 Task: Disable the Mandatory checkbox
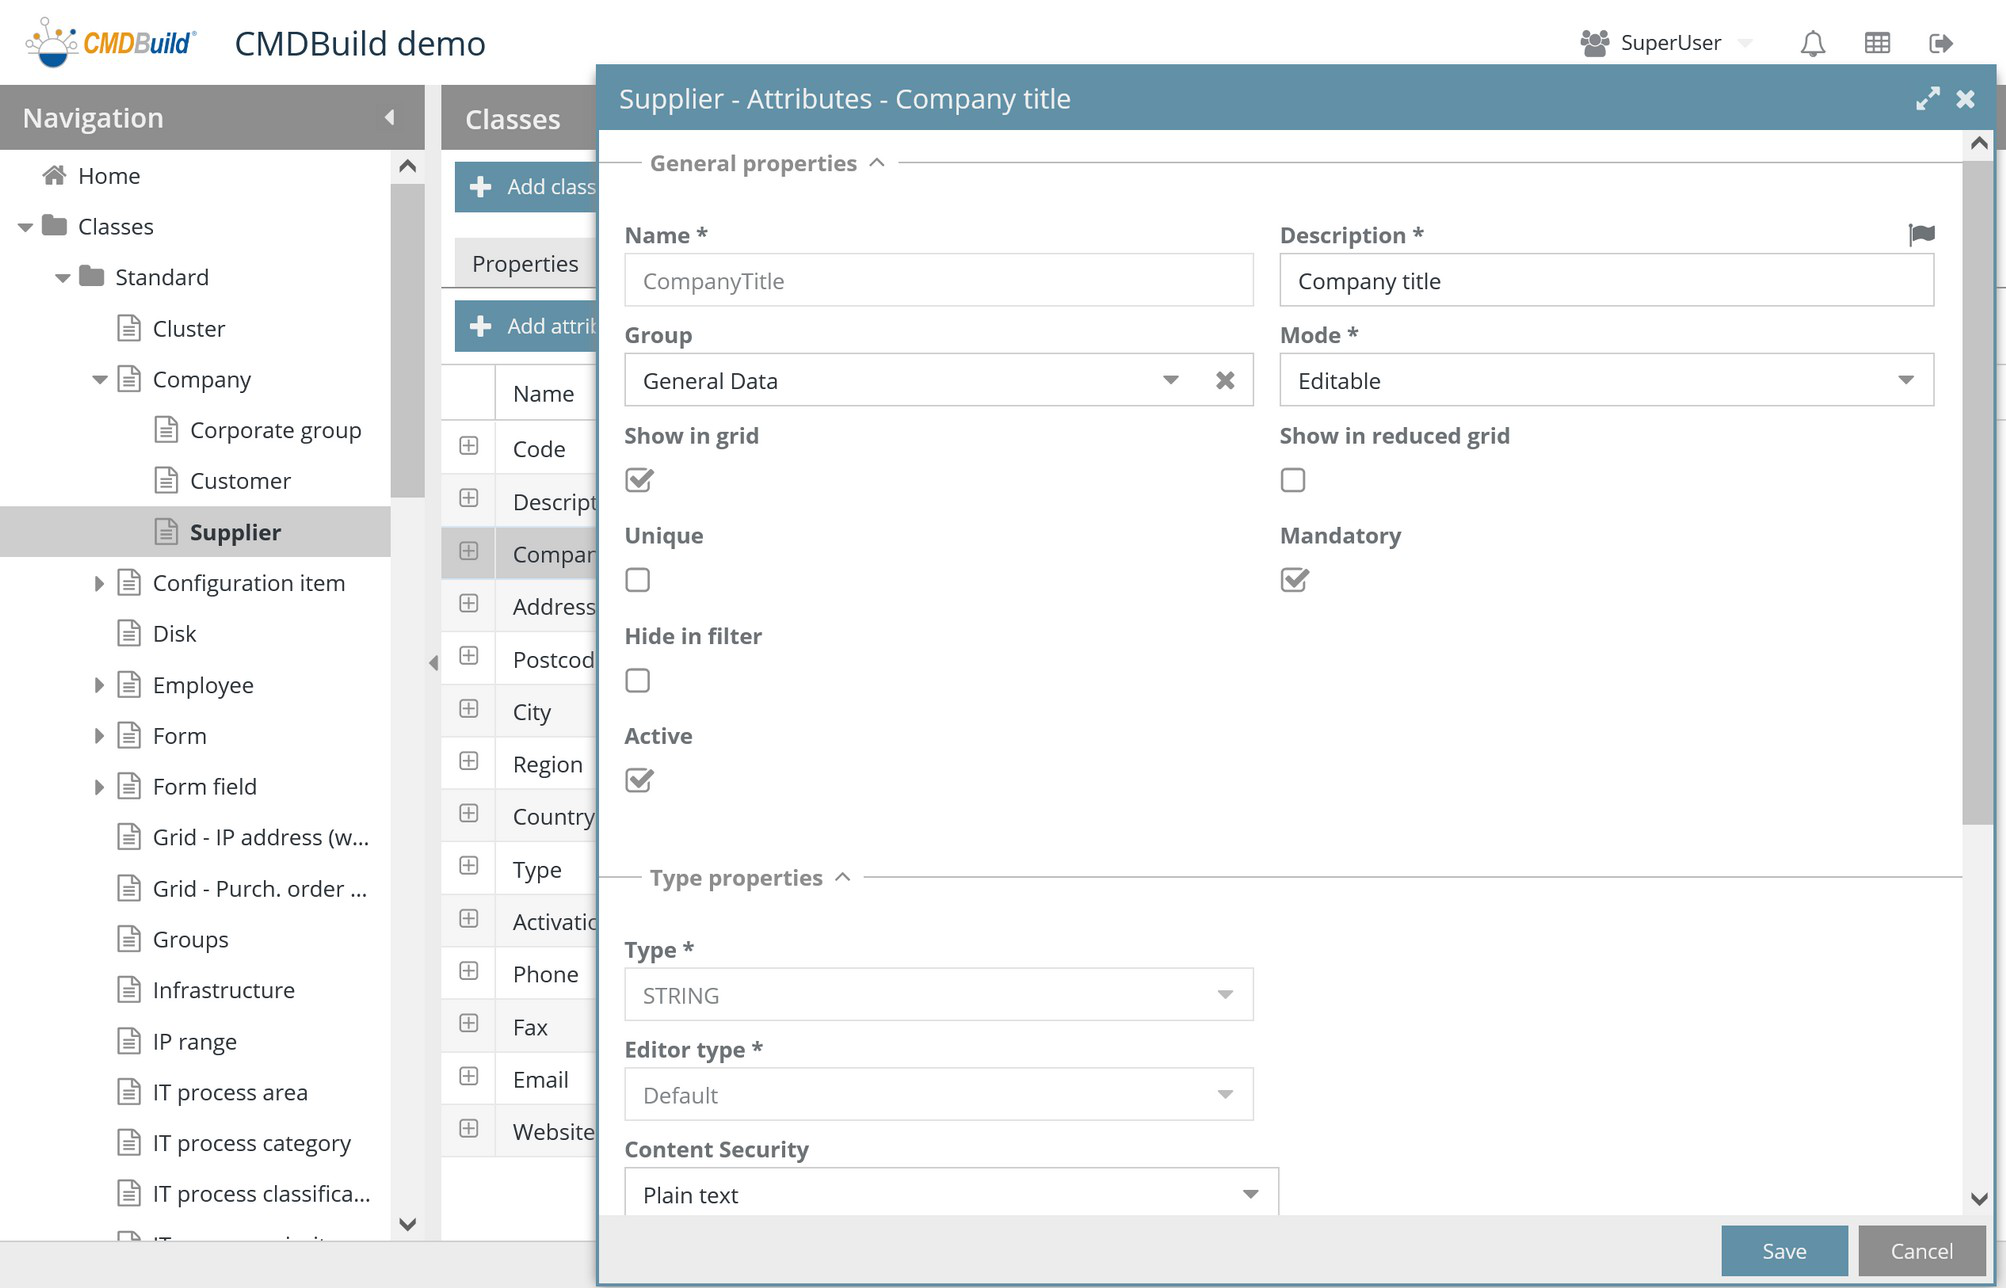click(1293, 580)
